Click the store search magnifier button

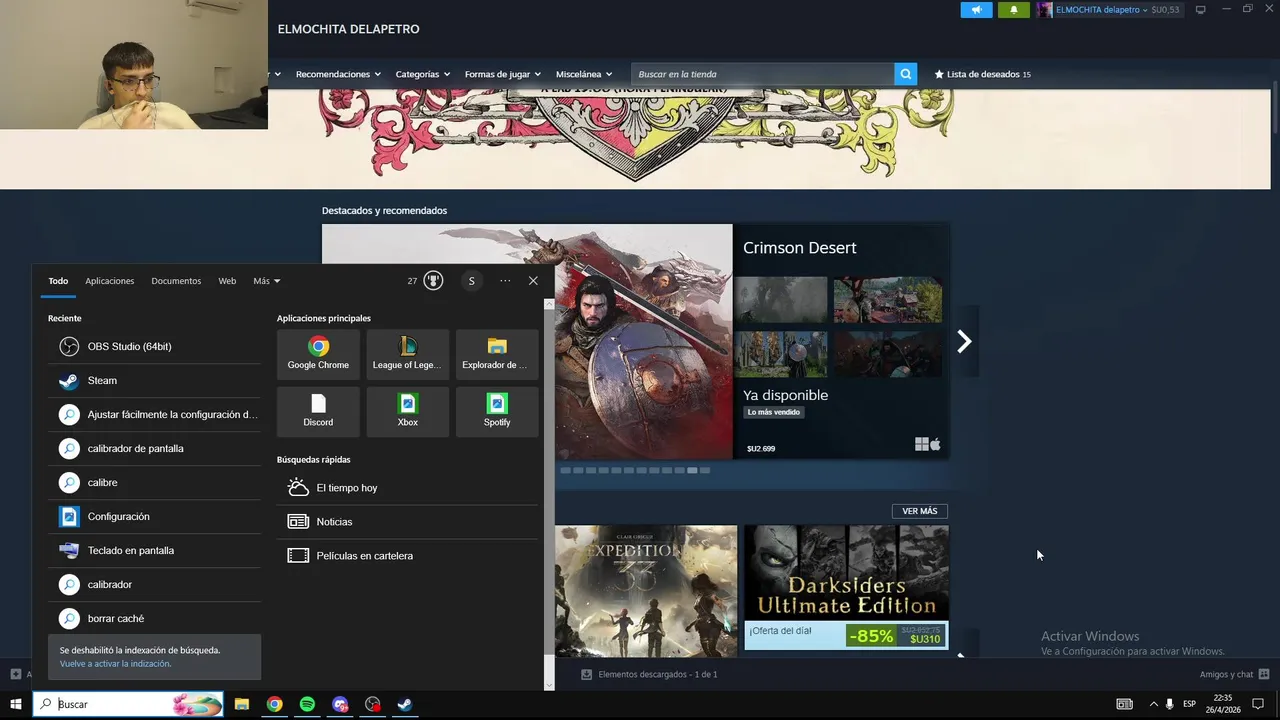[x=905, y=74]
